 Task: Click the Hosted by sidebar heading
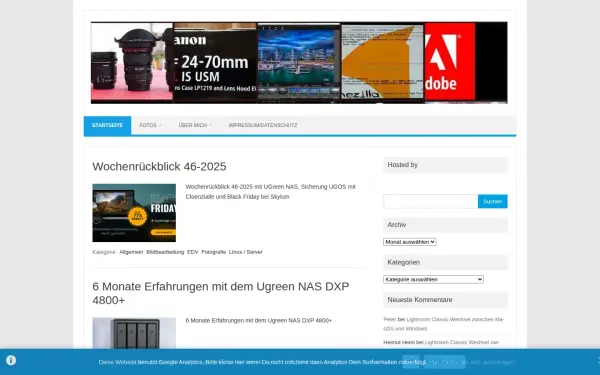coord(445,165)
